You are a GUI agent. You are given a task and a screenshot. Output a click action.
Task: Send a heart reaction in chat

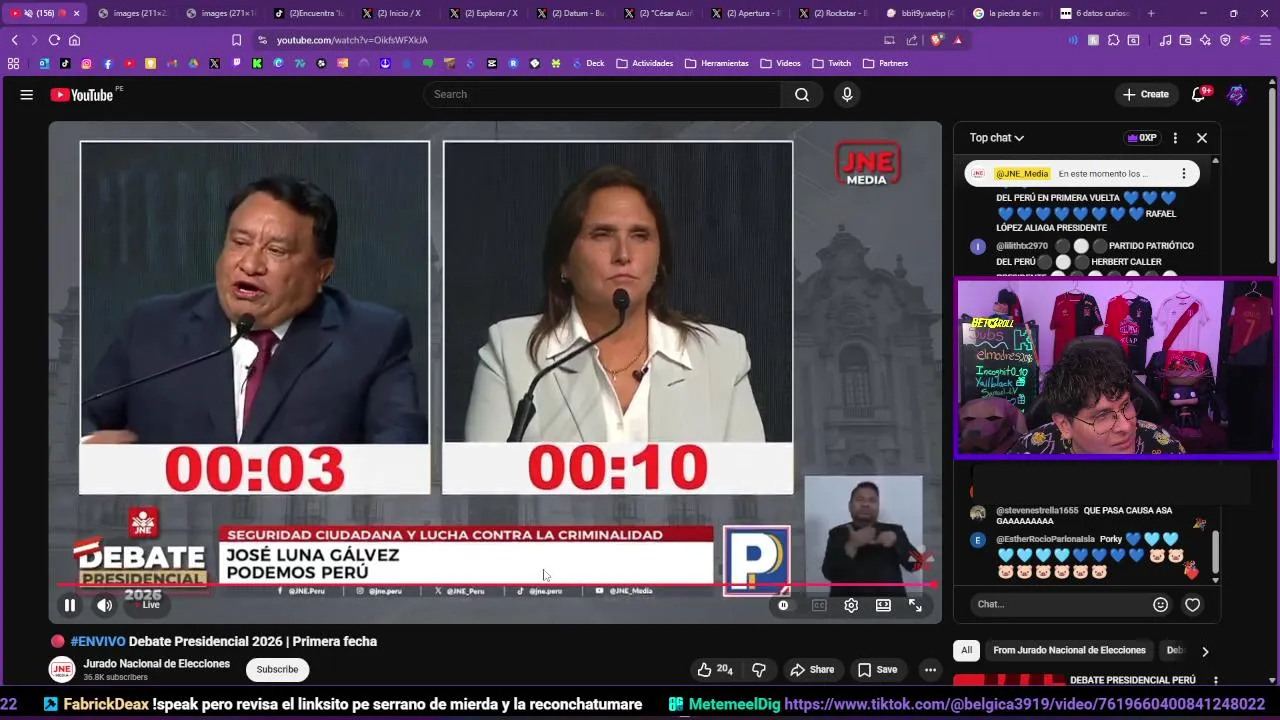[x=1192, y=604]
